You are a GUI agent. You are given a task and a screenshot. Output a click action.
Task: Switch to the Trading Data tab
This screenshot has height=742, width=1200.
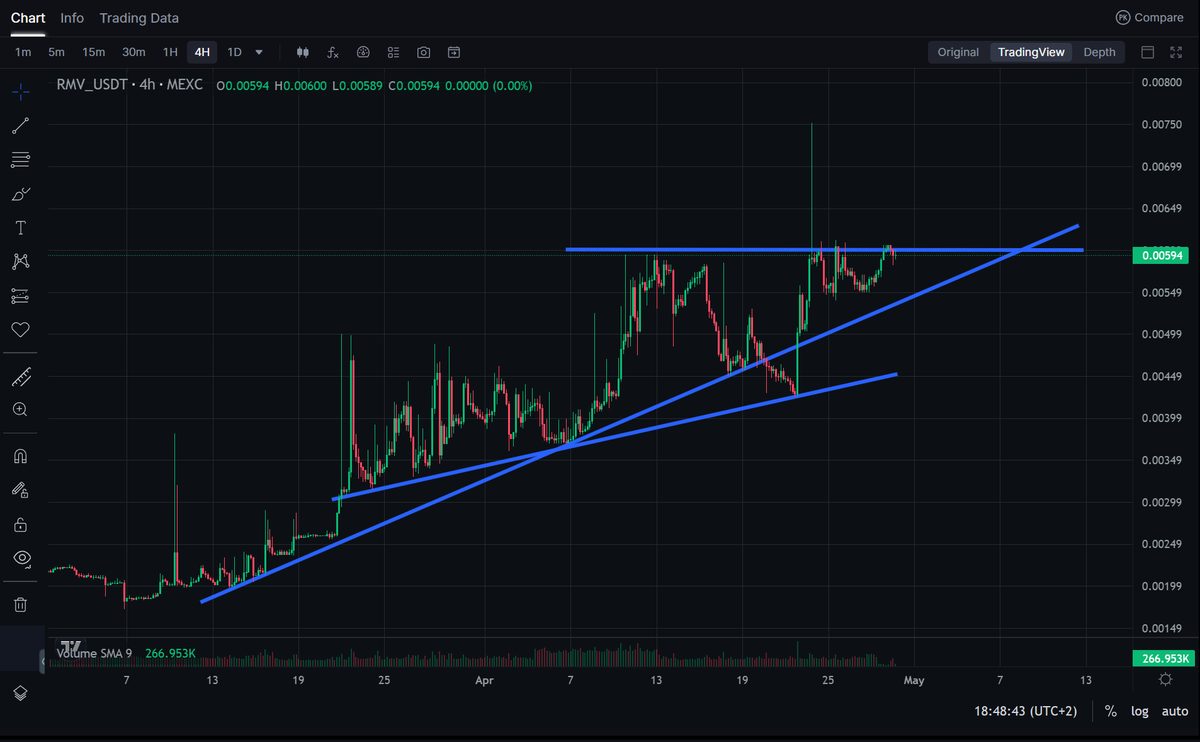click(x=139, y=17)
